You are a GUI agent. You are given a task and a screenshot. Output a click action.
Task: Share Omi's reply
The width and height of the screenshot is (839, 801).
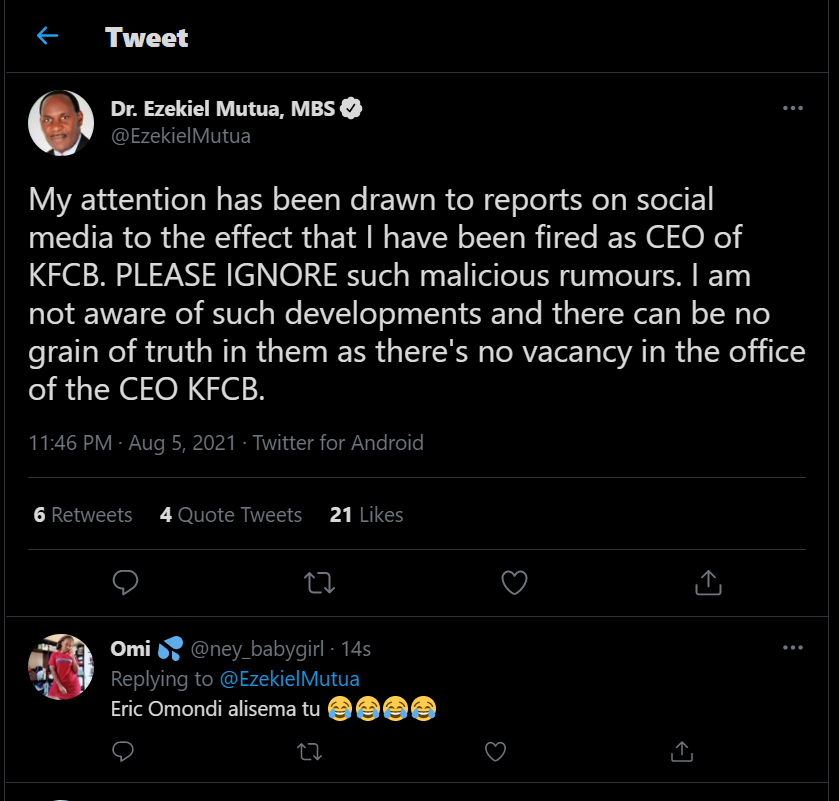coord(681,750)
